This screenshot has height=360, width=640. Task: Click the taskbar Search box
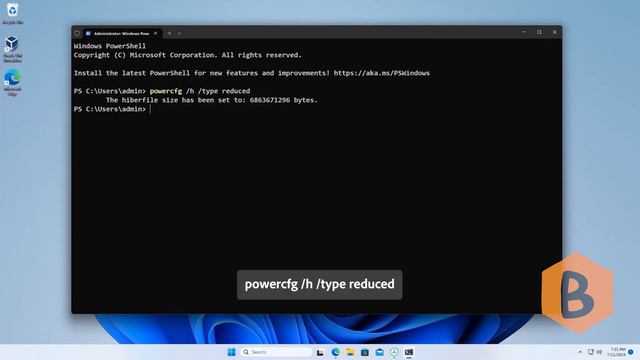tap(276, 352)
